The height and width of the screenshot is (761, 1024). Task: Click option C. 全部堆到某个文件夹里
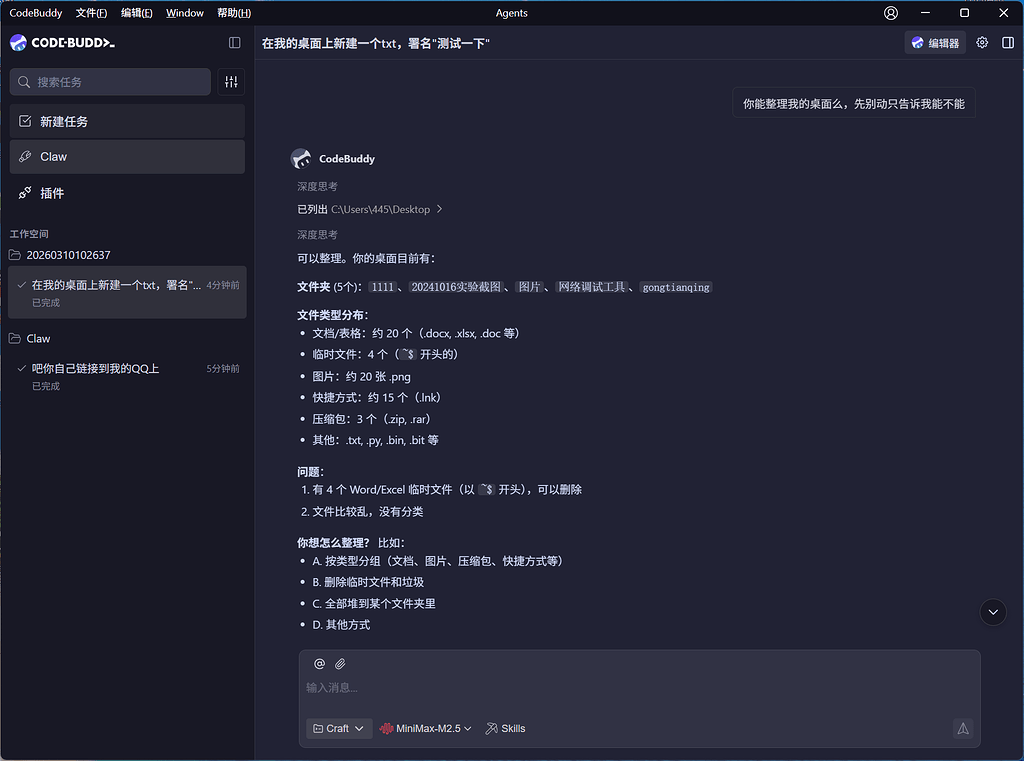(374, 604)
